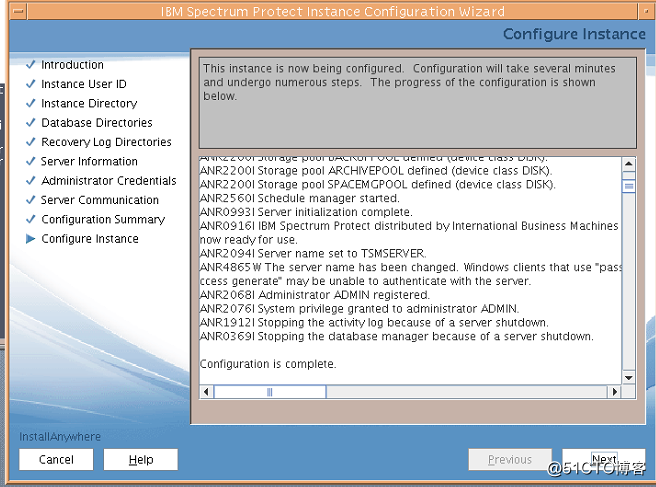
Task: Click the checkmark beside Database Directories
Action: tap(31, 122)
